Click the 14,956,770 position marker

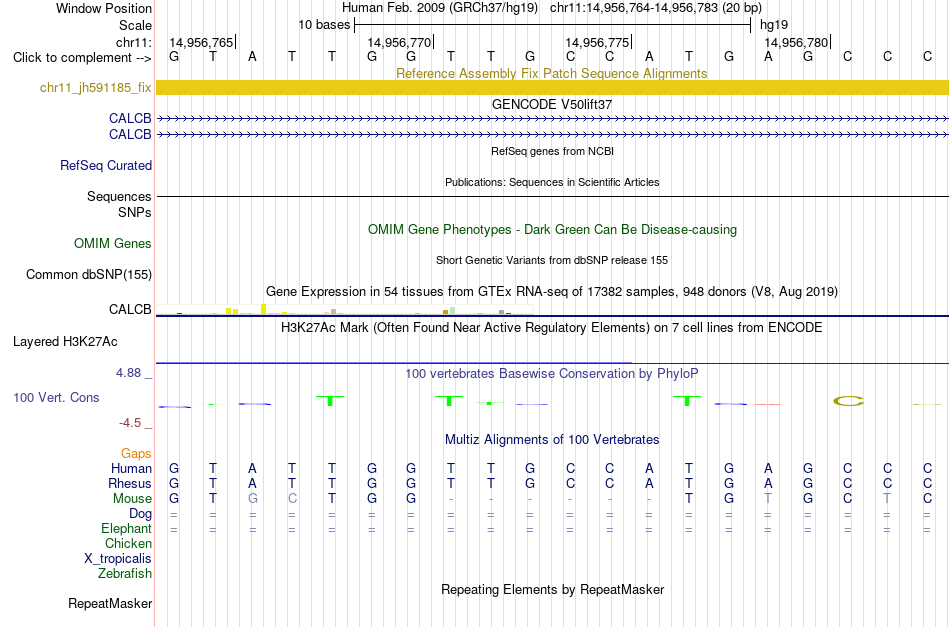[399, 42]
